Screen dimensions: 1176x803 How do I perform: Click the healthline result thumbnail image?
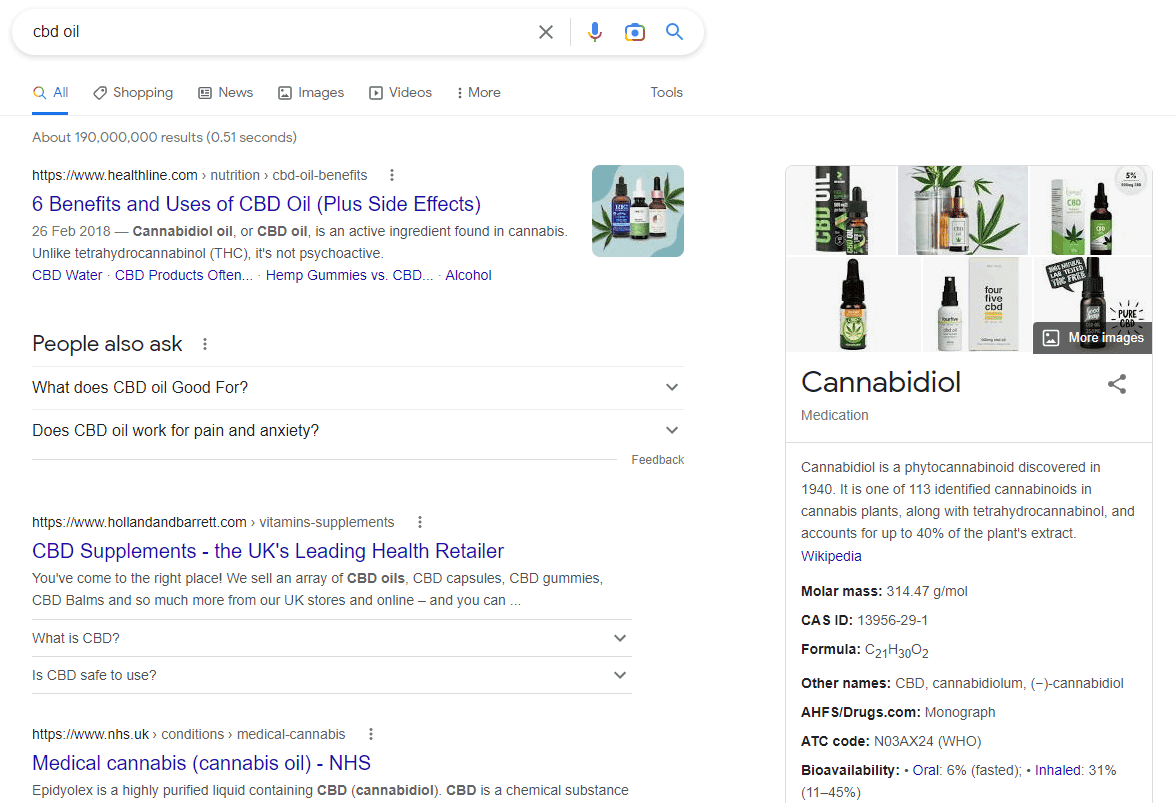[638, 211]
